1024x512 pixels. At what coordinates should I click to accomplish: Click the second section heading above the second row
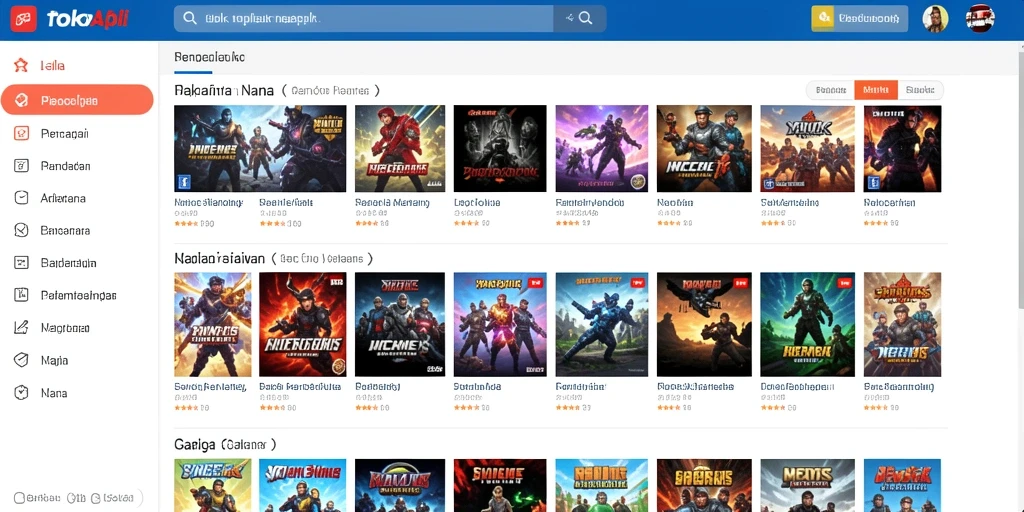pyautogui.click(x=219, y=259)
